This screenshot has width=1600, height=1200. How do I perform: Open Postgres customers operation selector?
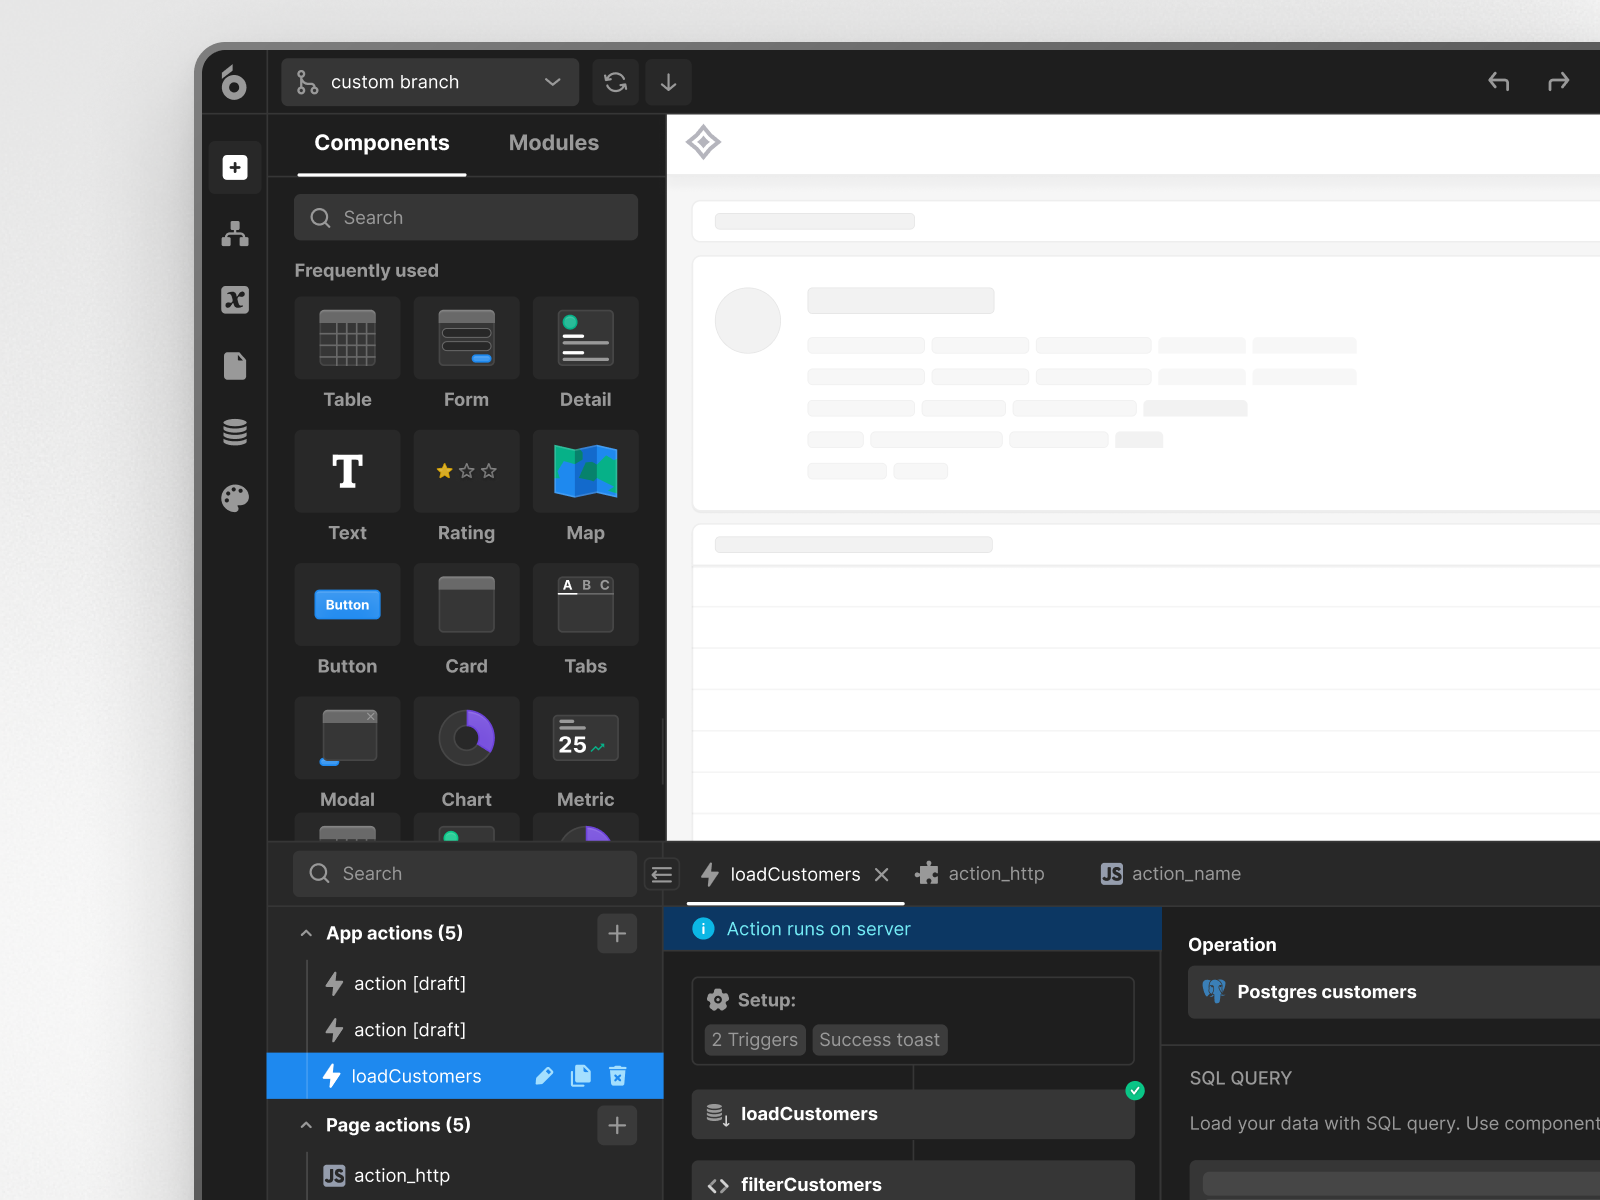(1394, 992)
